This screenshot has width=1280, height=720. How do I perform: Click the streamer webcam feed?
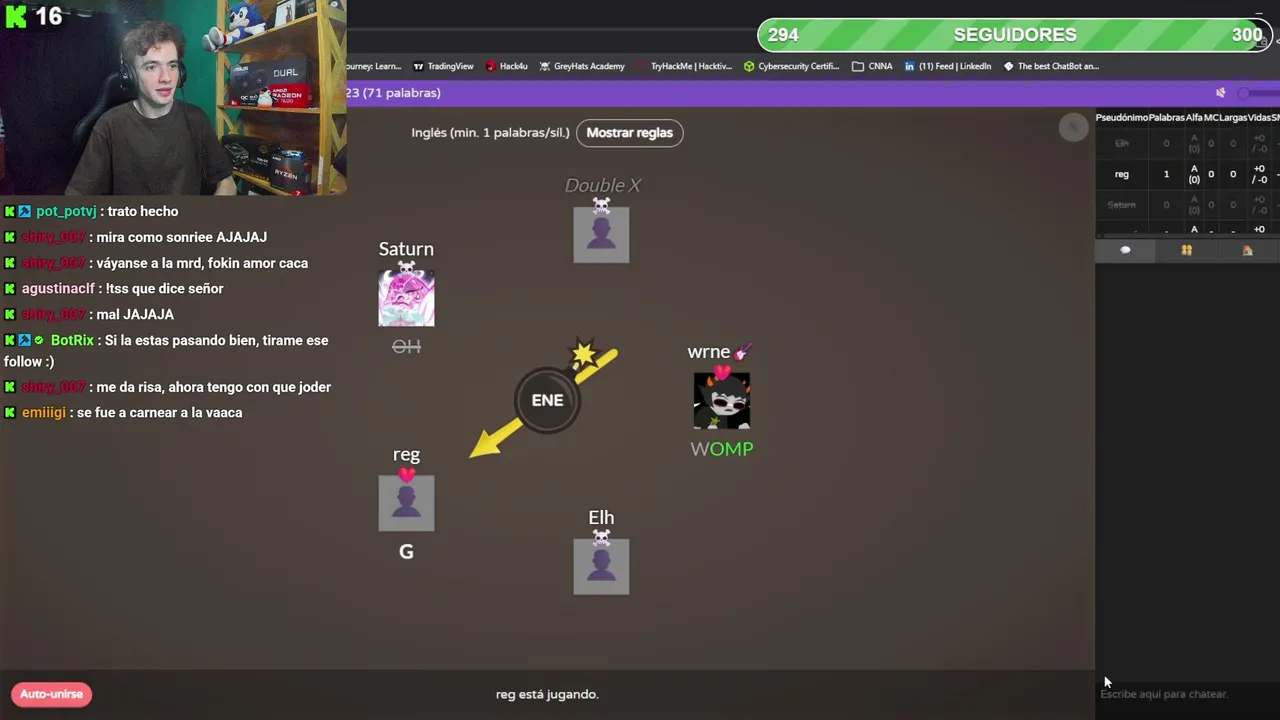point(173,97)
